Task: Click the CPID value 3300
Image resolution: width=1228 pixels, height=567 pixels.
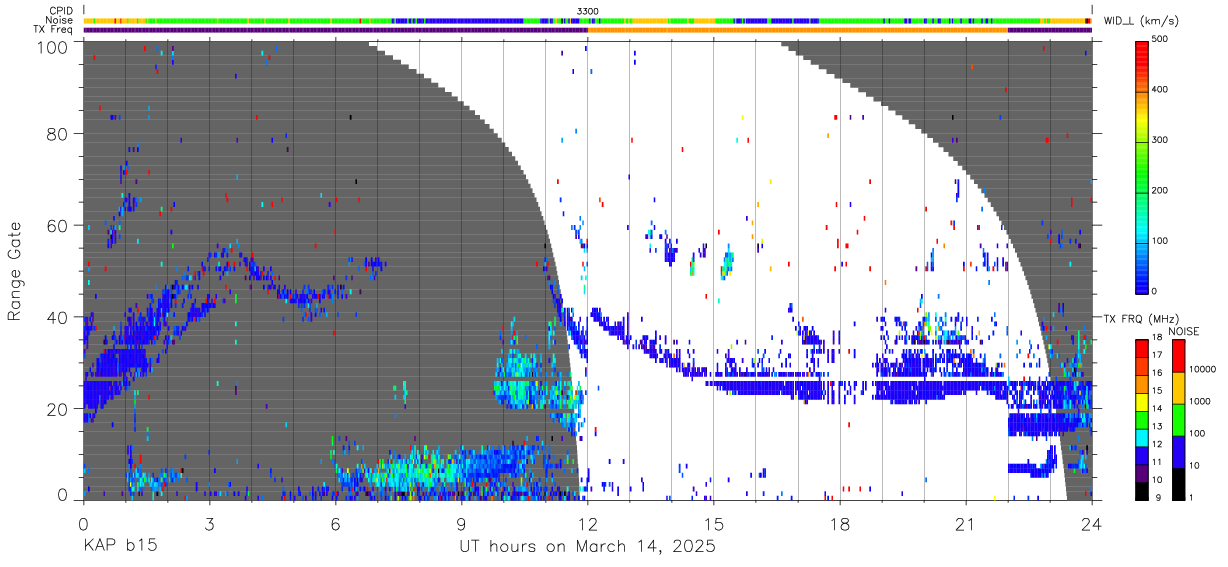Action: (x=588, y=11)
